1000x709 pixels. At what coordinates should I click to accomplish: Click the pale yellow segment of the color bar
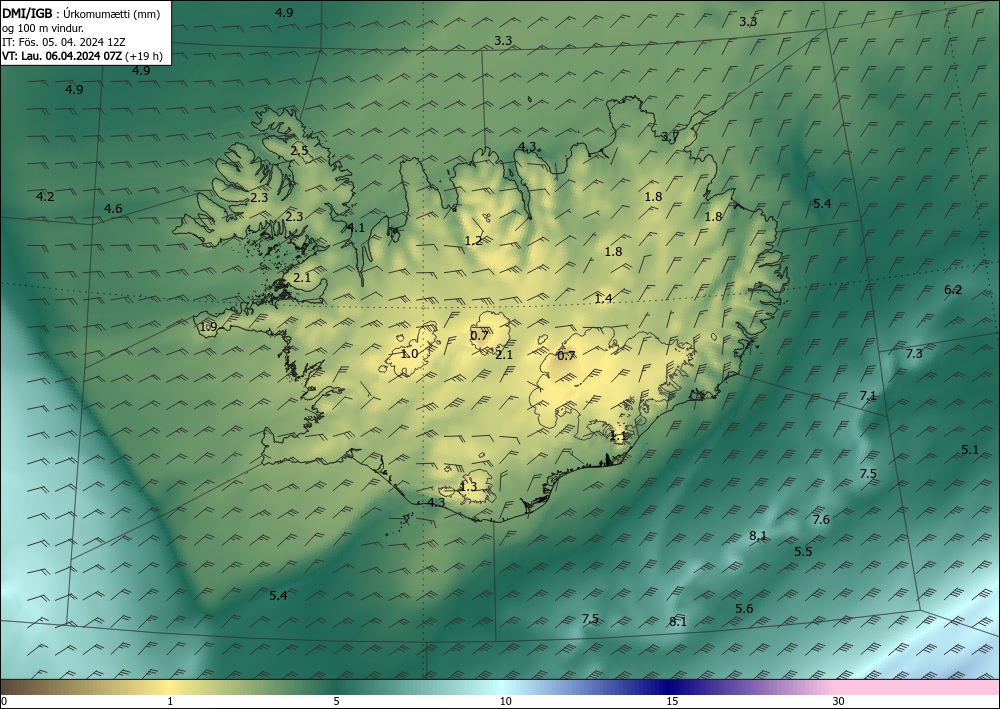tap(169, 687)
